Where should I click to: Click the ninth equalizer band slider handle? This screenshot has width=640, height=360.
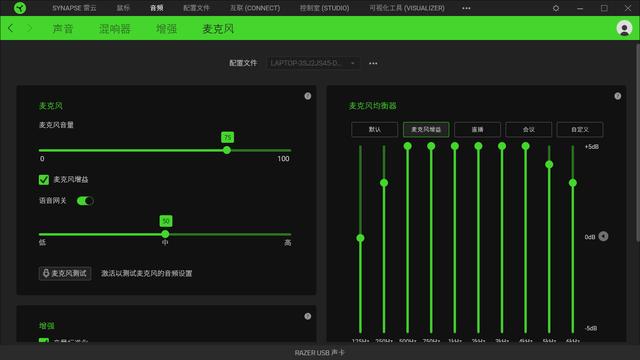click(x=549, y=164)
